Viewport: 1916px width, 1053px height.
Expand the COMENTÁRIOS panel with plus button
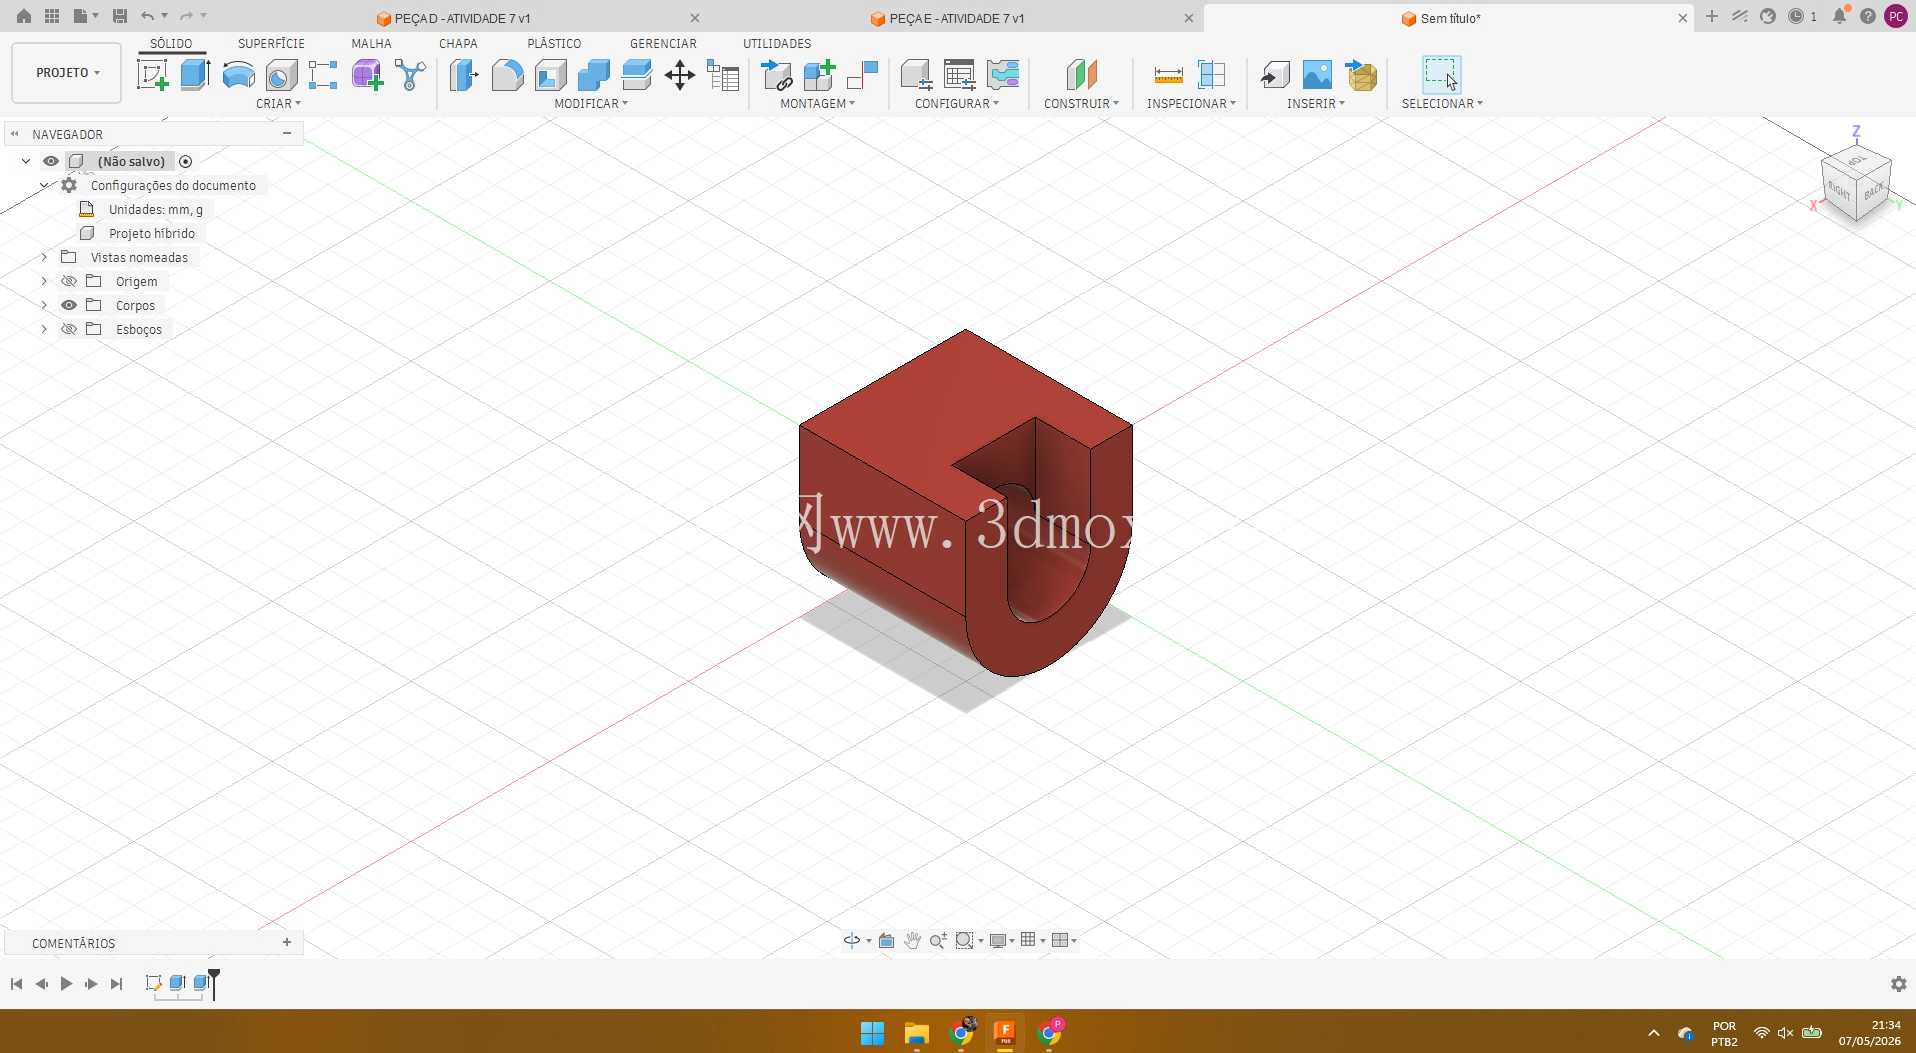pos(287,942)
